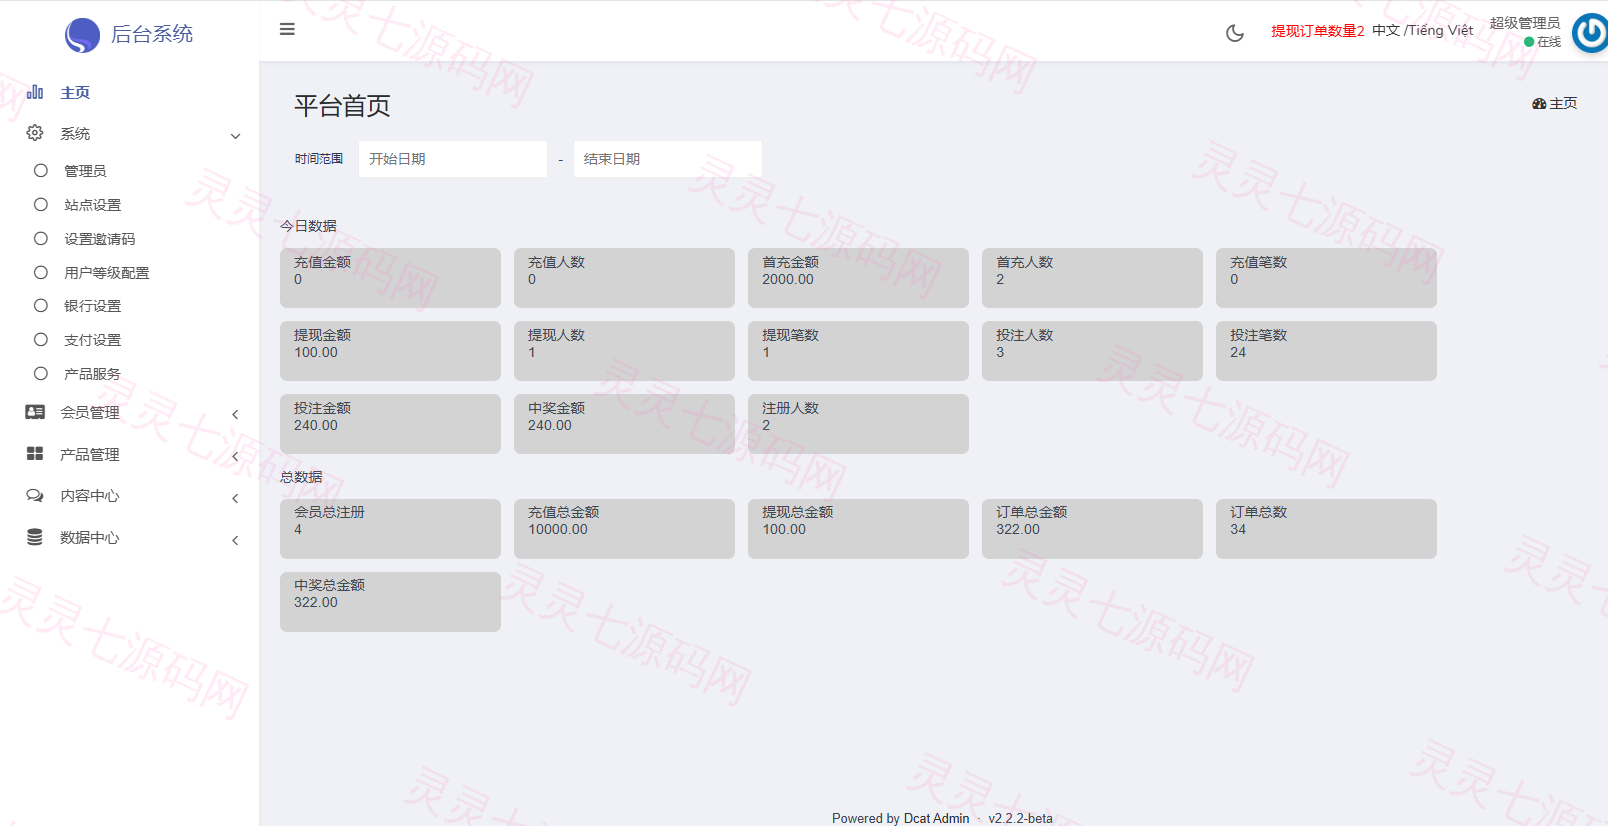Click the 投注笔数 24 card
The image size is (1608, 826).
pyautogui.click(x=1326, y=351)
